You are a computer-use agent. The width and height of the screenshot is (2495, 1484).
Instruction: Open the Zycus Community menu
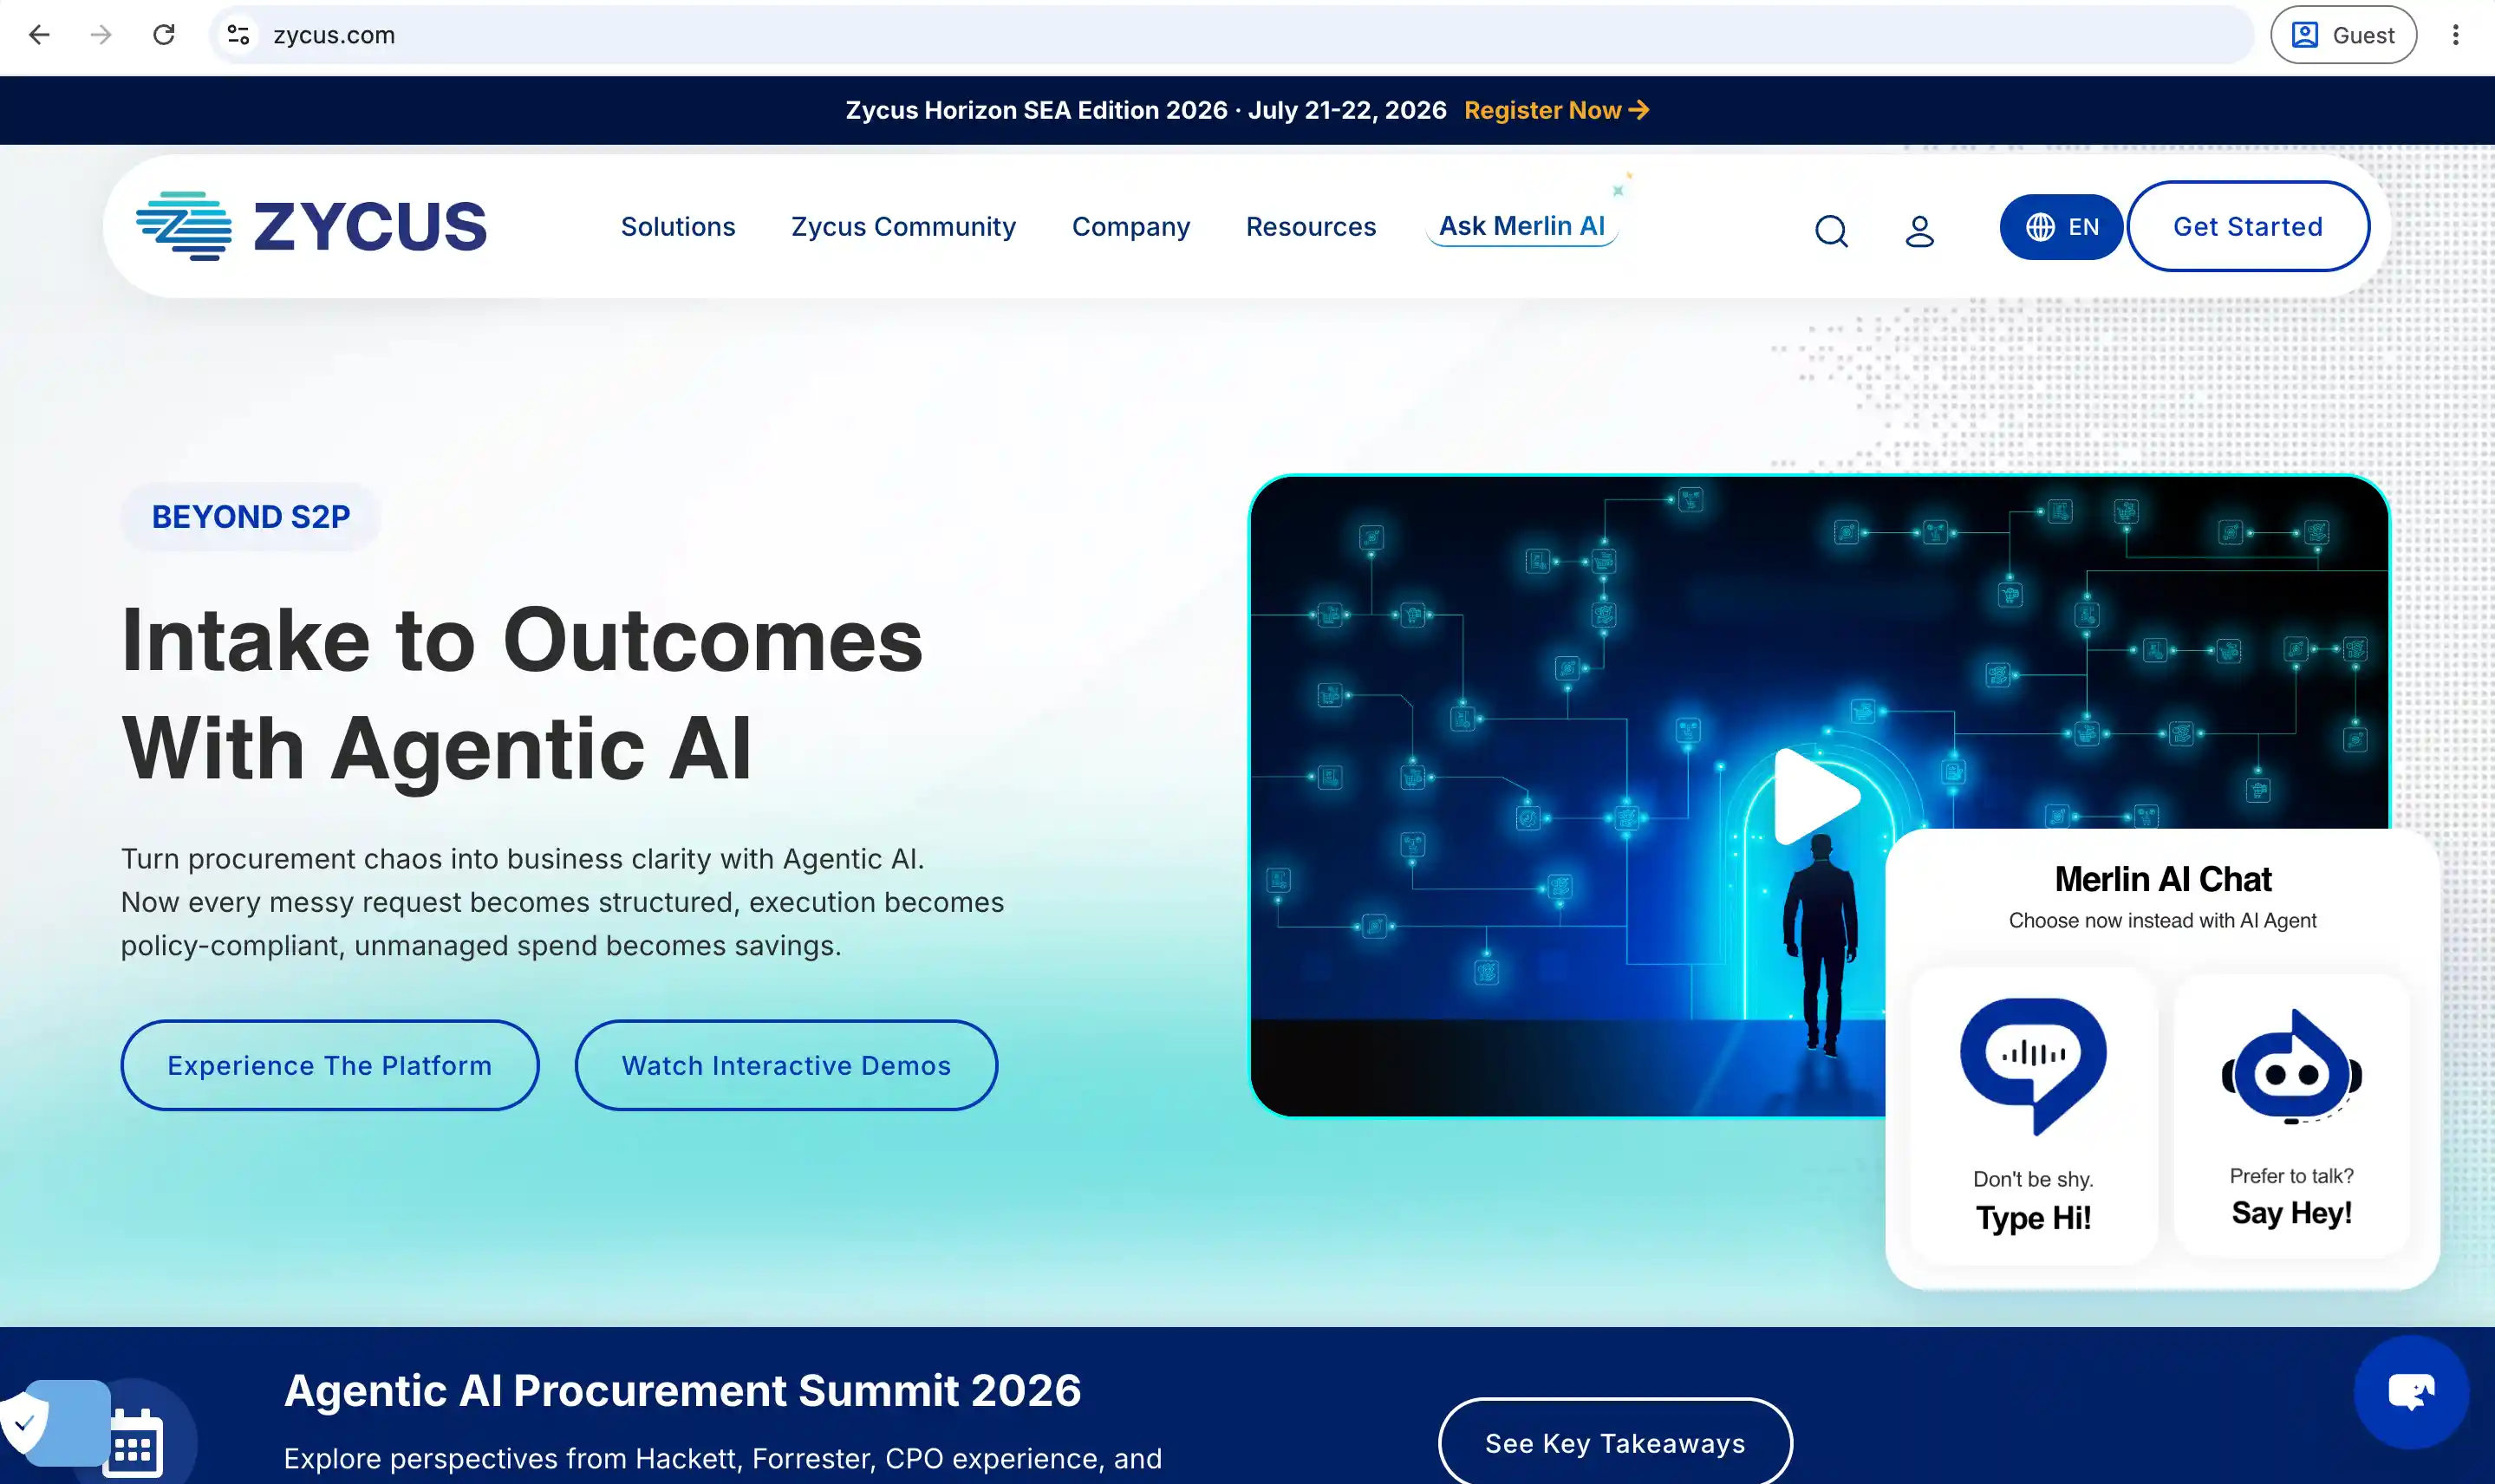click(x=903, y=227)
